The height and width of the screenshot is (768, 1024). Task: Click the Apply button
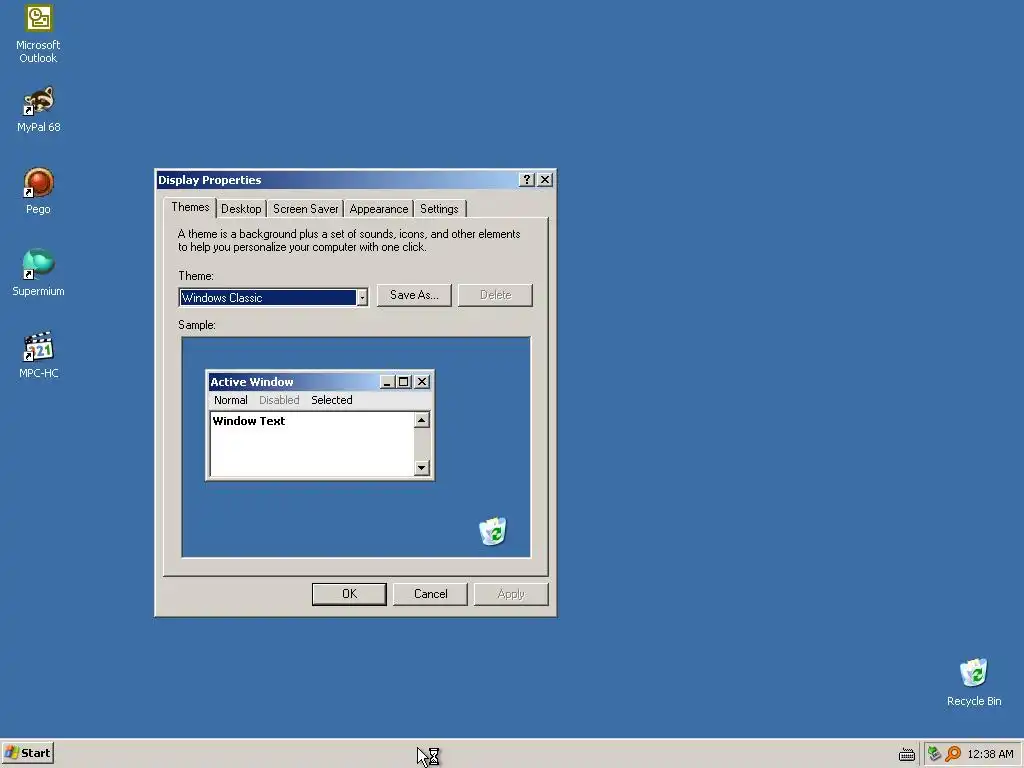click(511, 594)
